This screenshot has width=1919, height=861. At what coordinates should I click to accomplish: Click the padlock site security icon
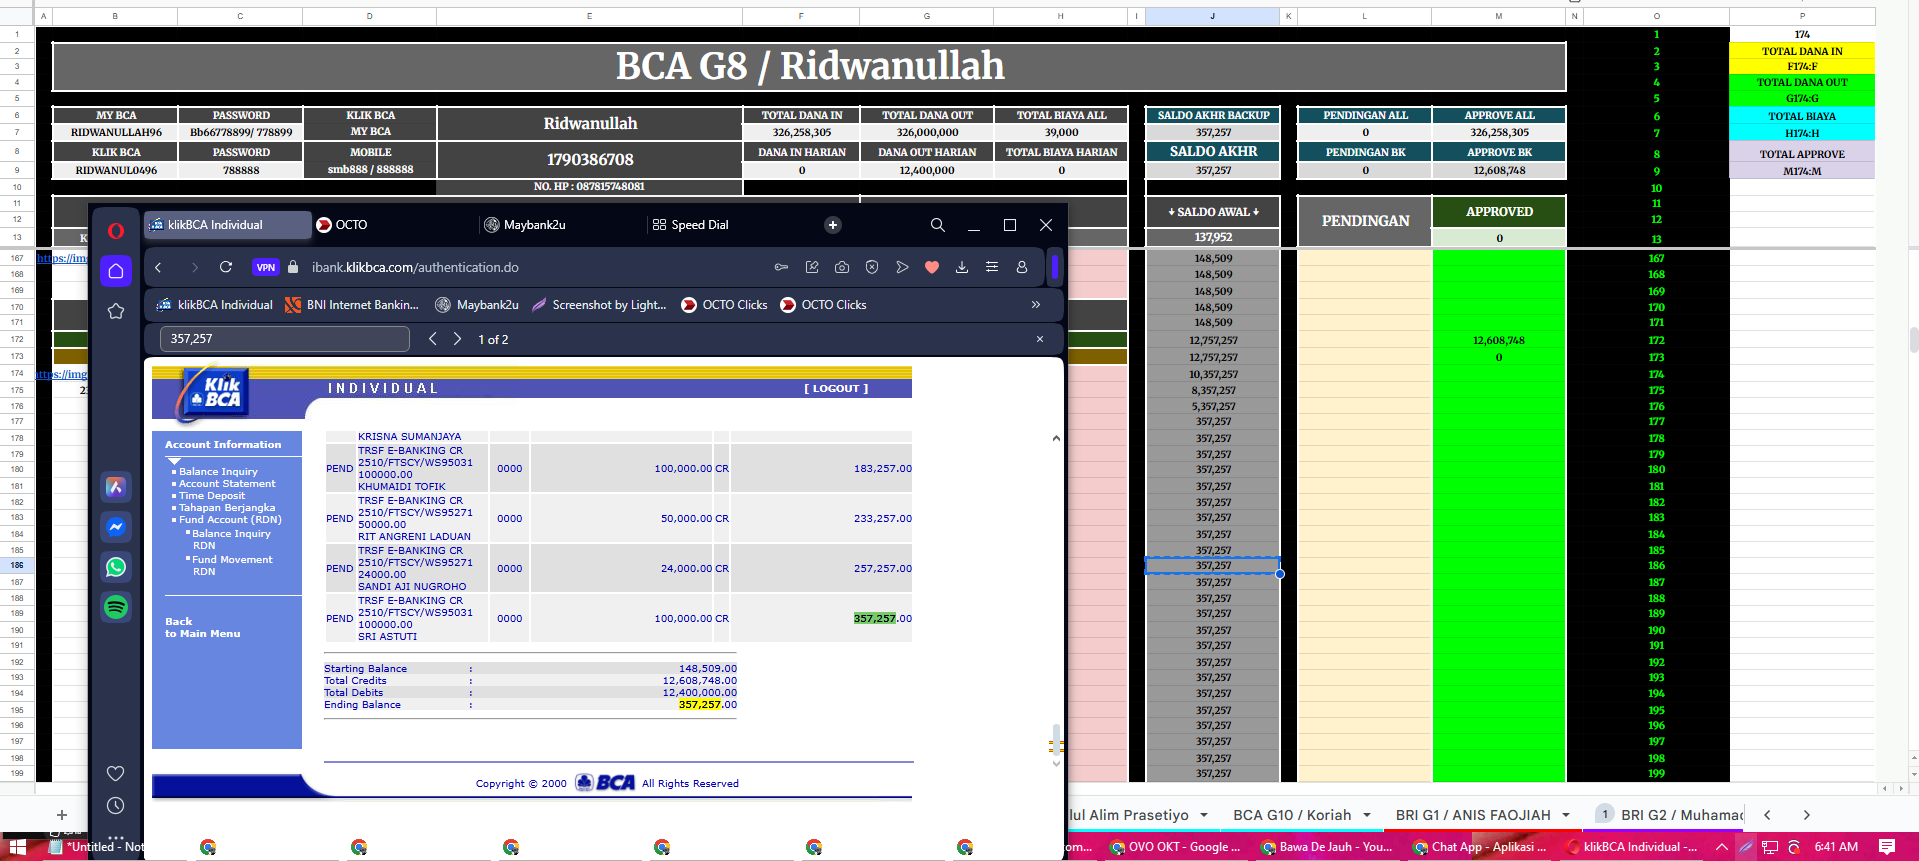point(293,267)
